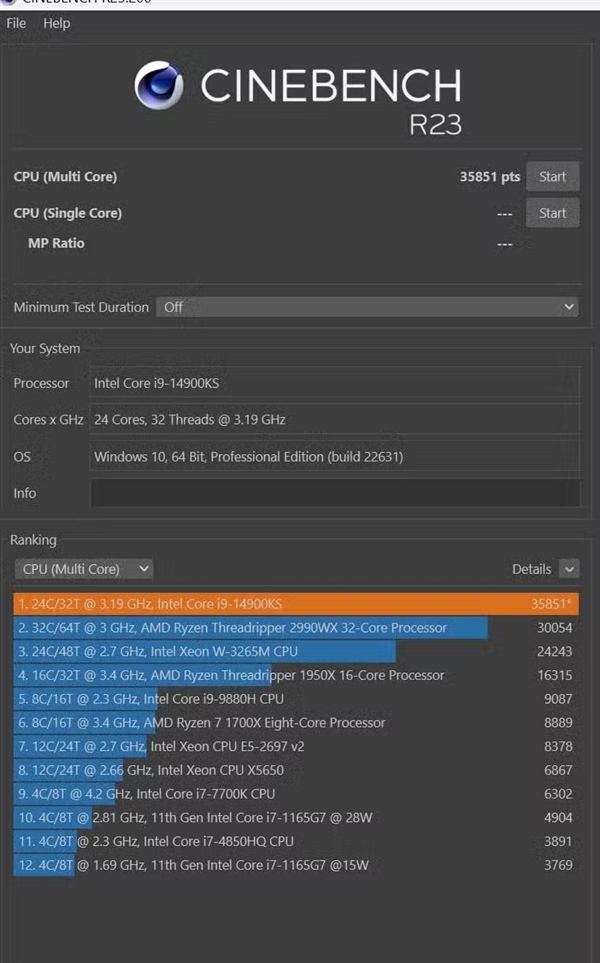600x963 pixels.
Task: Click the Cinebench logo in the header
Action: (155, 88)
